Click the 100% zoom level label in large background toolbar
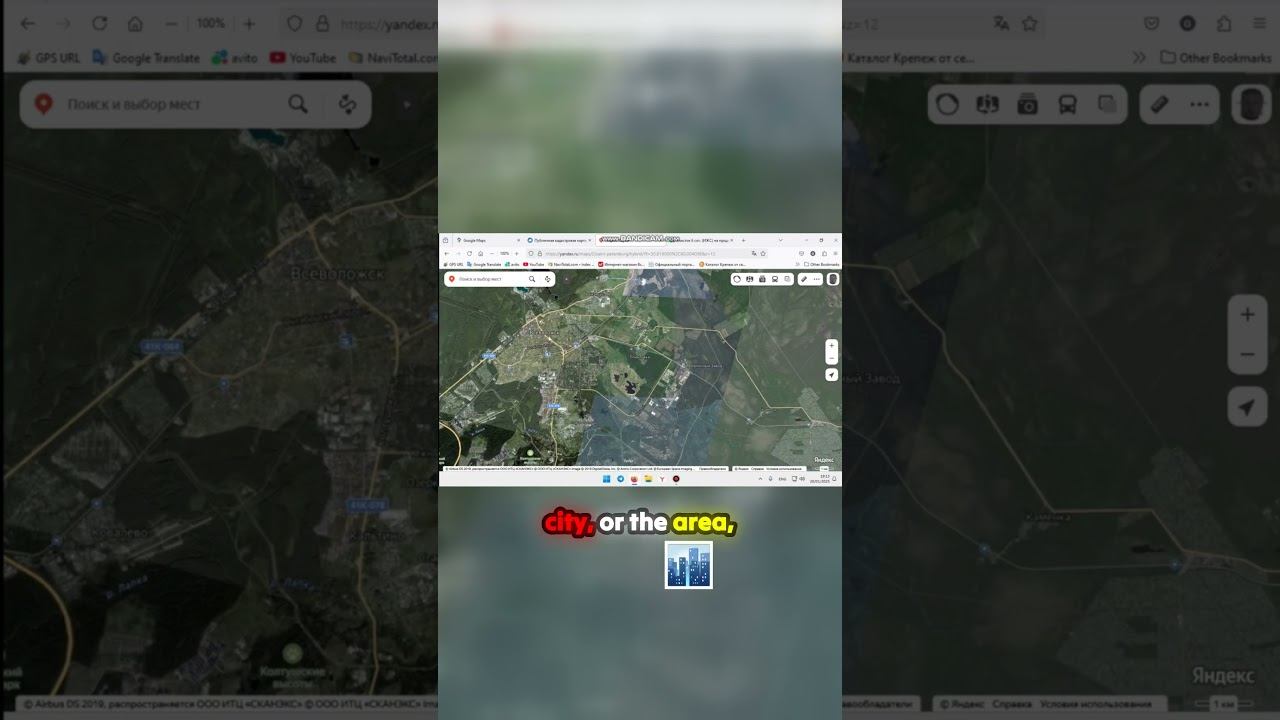The width and height of the screenshot is (1280, 720). (210, 23)
